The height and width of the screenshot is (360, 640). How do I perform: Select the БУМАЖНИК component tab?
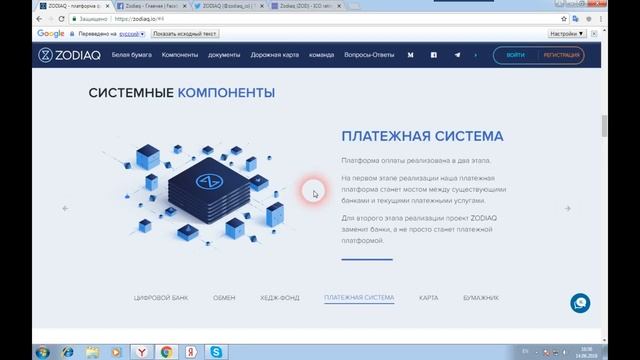(x=481, y=298)
